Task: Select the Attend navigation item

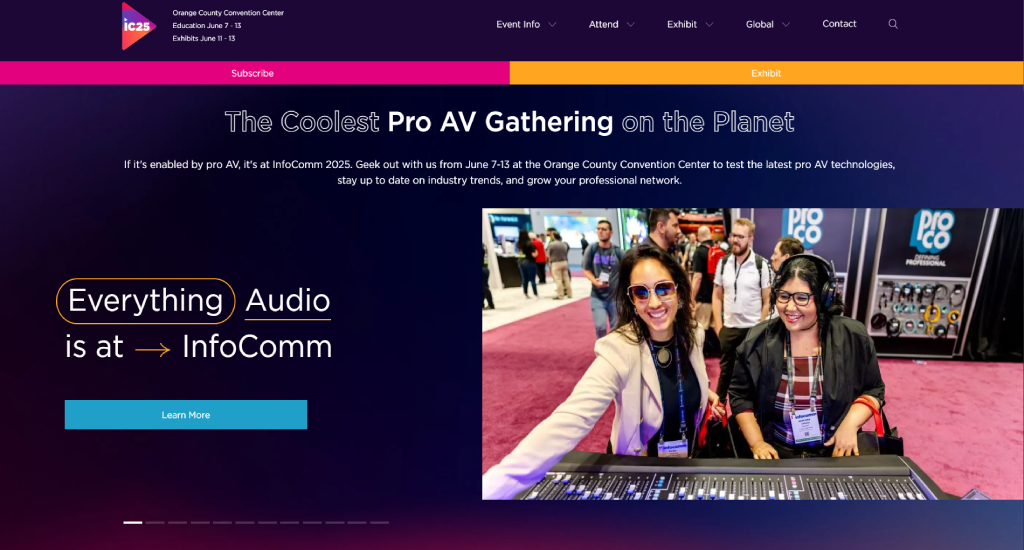Action: click(603, 24)
